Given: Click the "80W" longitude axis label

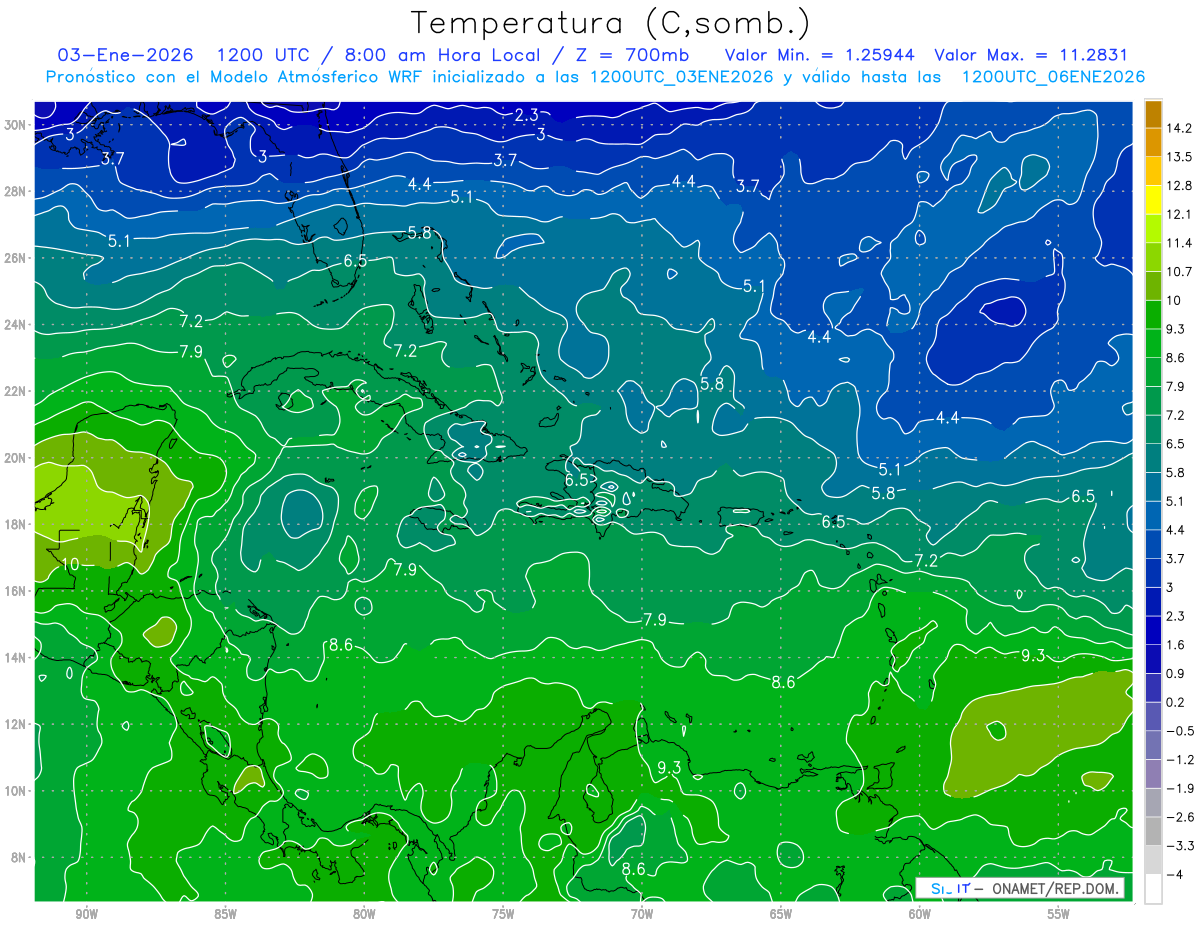Looking at the screenshot, I should (364, 914).
